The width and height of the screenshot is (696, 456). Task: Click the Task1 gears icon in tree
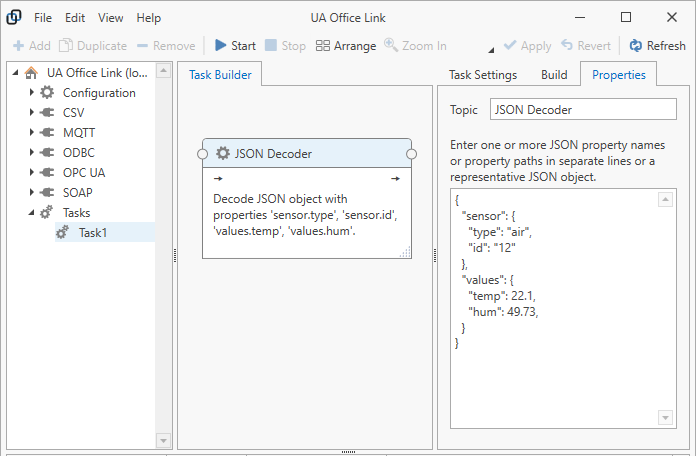(63, 232)
